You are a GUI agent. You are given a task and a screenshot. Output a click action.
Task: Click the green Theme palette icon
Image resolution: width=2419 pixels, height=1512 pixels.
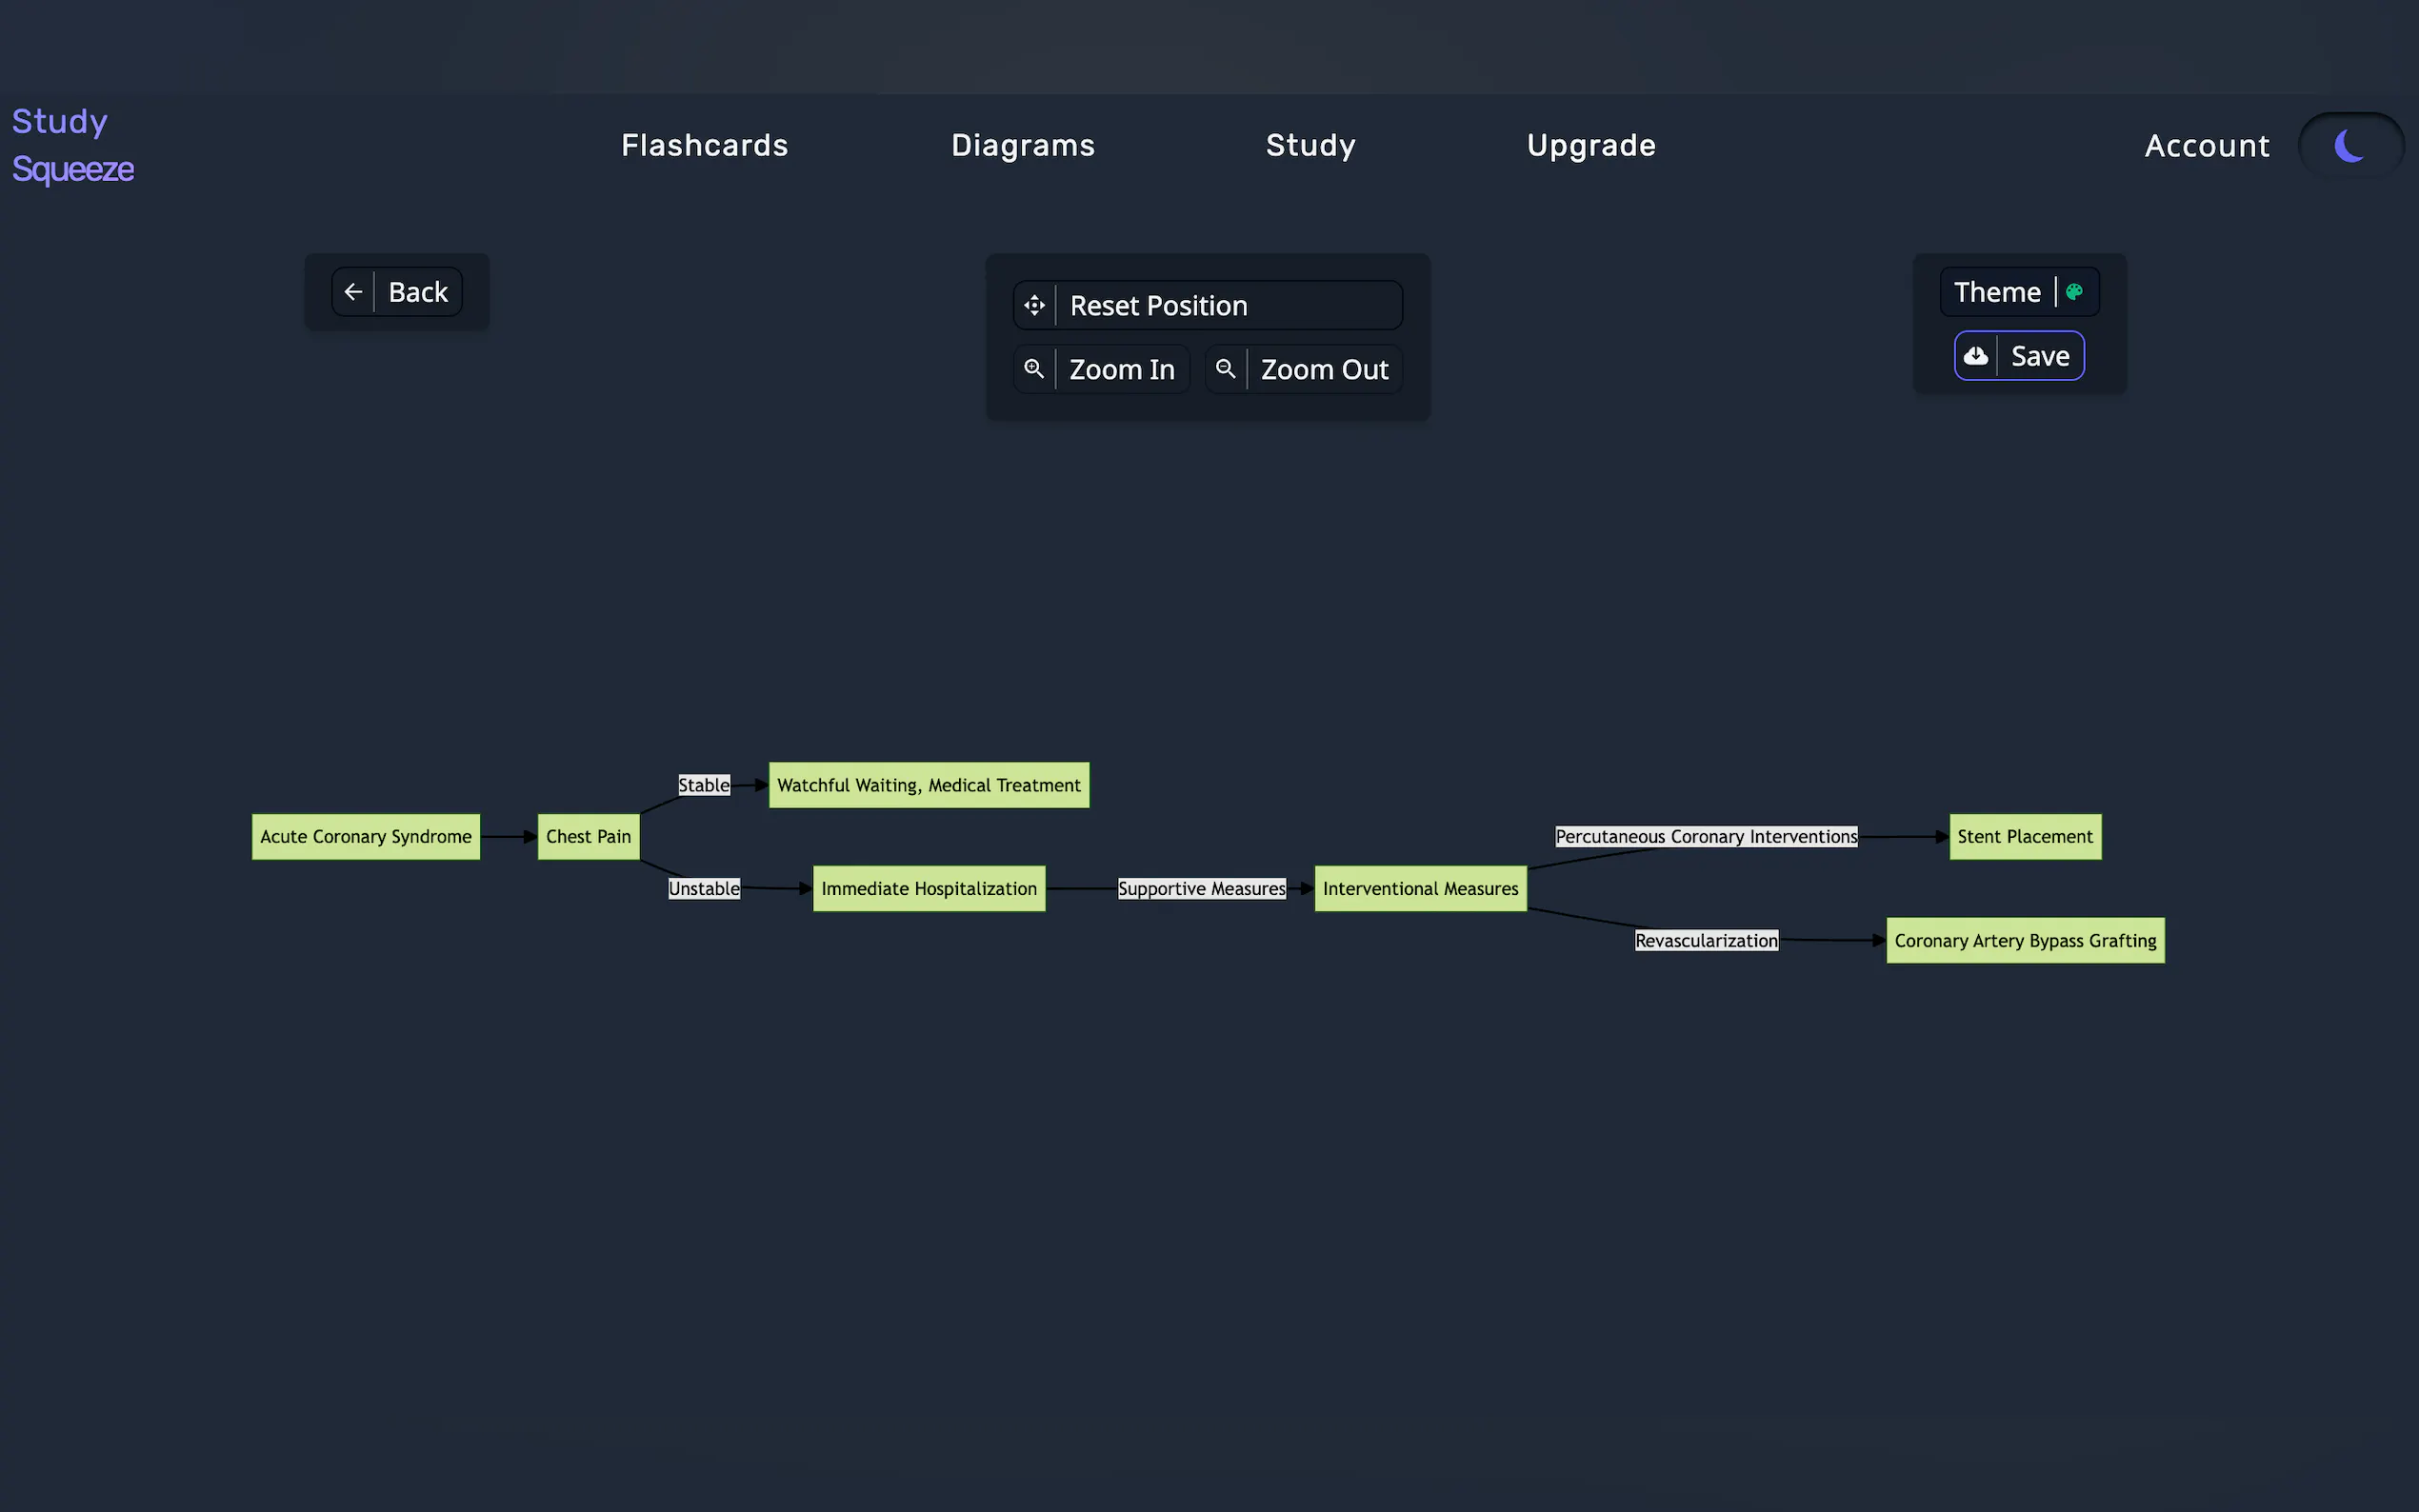tap(2074, 292)
